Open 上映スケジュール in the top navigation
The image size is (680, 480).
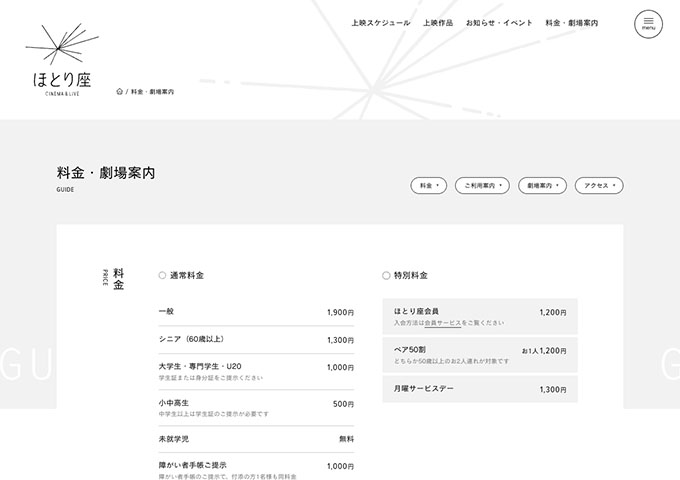point(380,23)
